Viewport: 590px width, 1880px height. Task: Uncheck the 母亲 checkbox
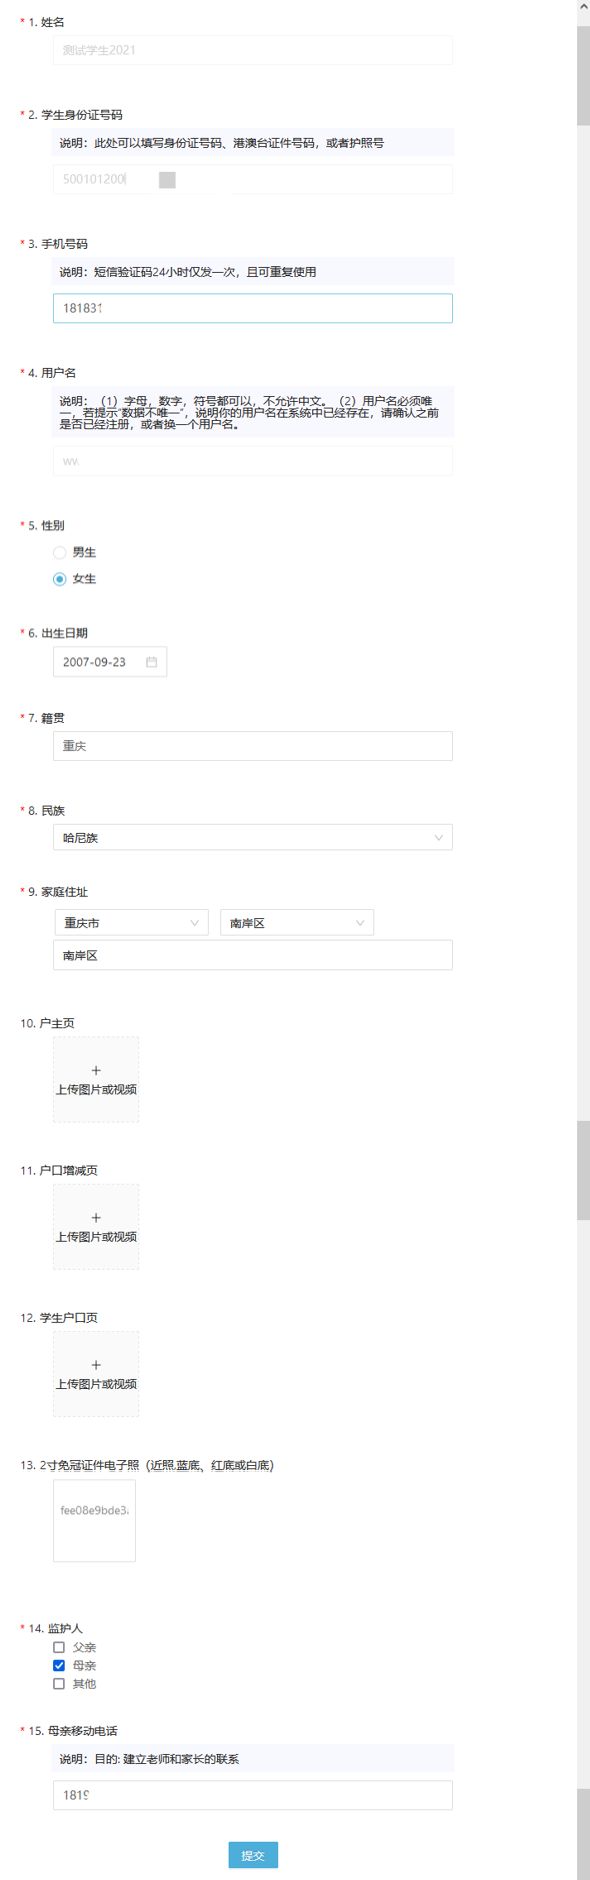[x=58, y=1665]
